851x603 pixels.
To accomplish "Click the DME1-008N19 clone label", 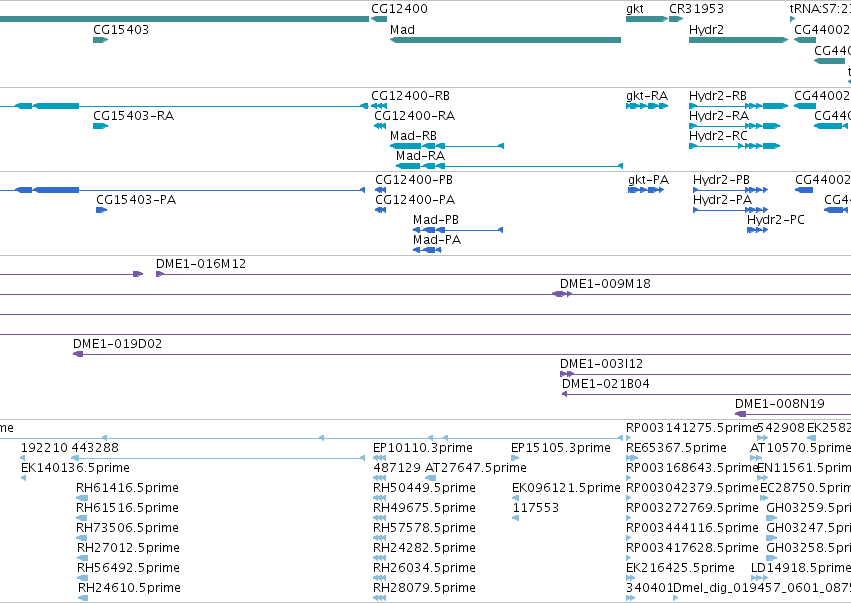I will point(779,404).
